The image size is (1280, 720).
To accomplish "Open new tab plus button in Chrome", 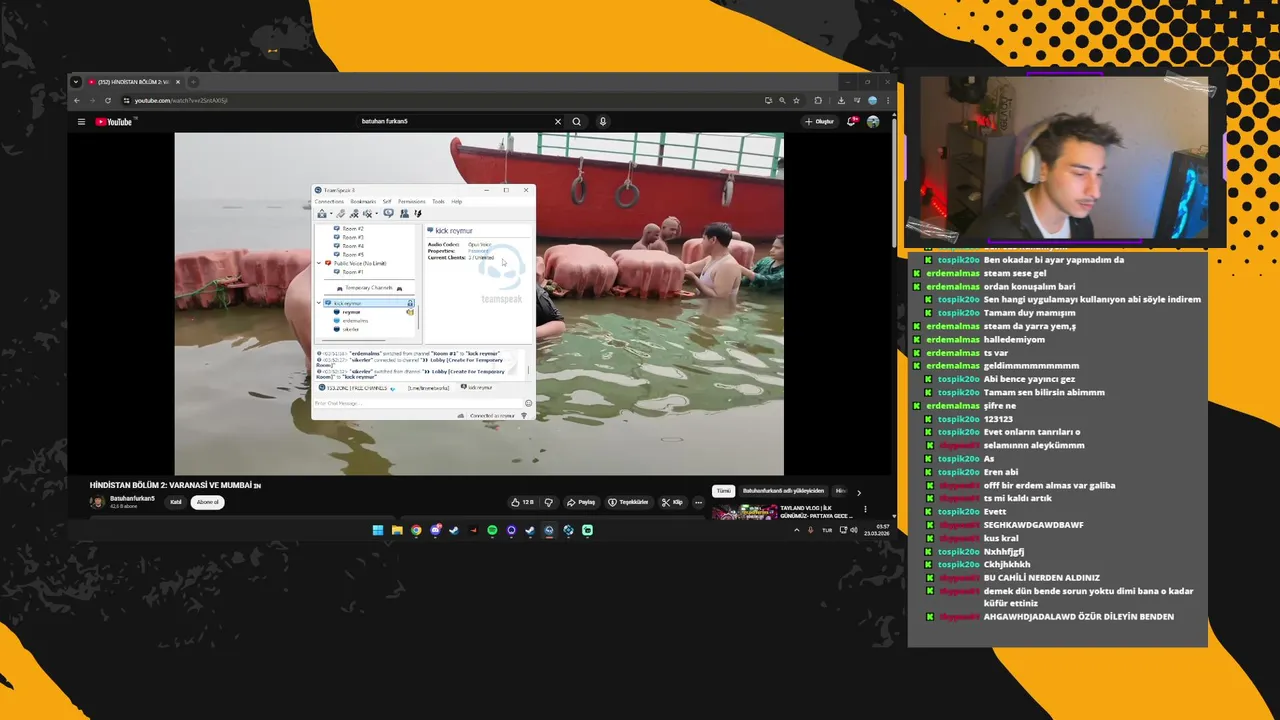I will [x=193, y=82].
